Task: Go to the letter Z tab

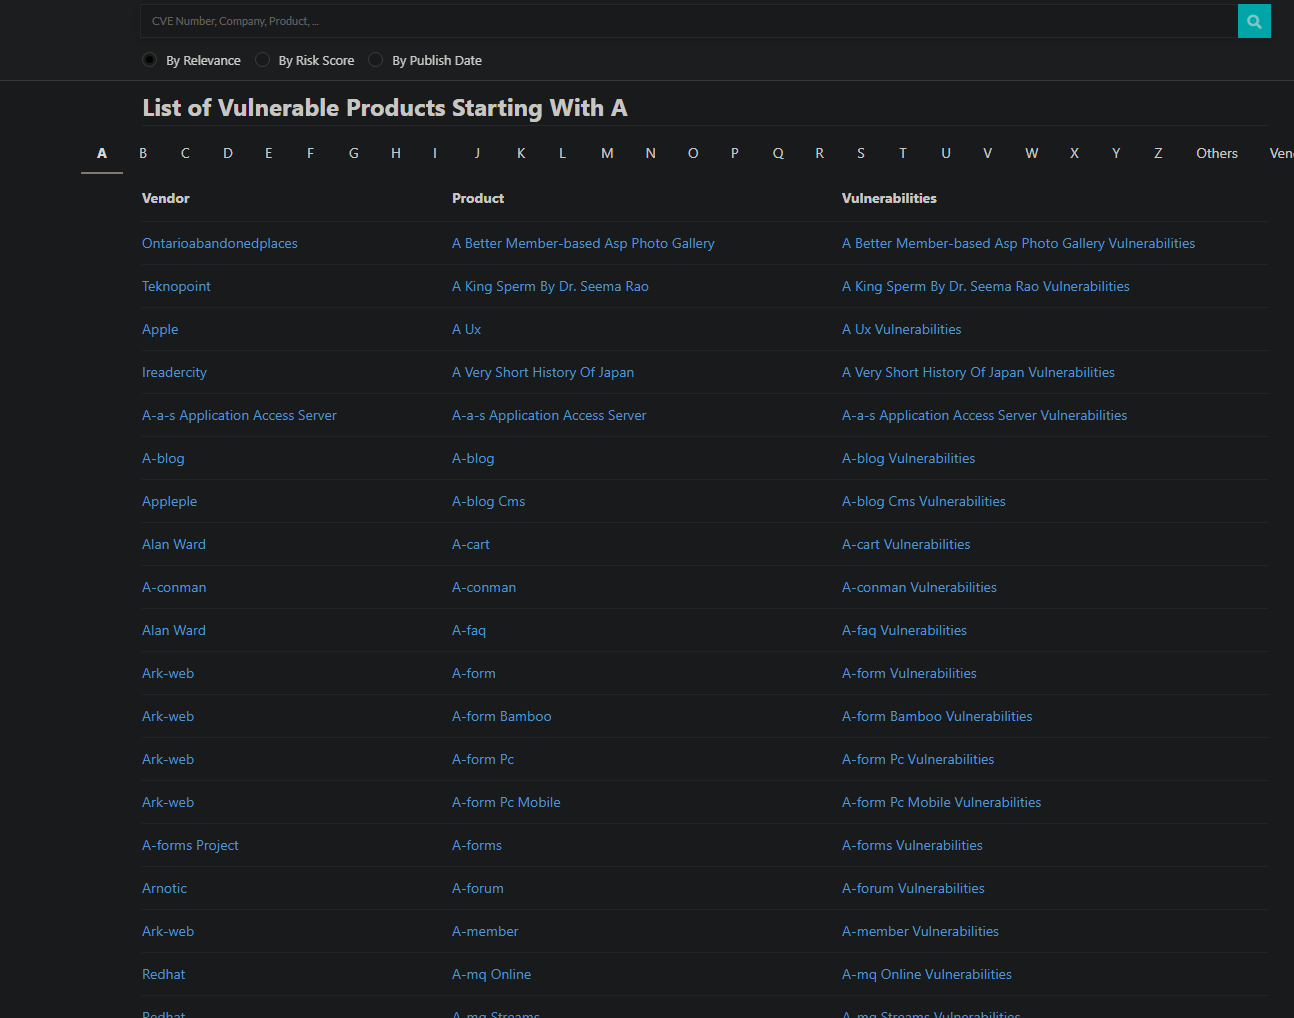Action: point(1158,153)
